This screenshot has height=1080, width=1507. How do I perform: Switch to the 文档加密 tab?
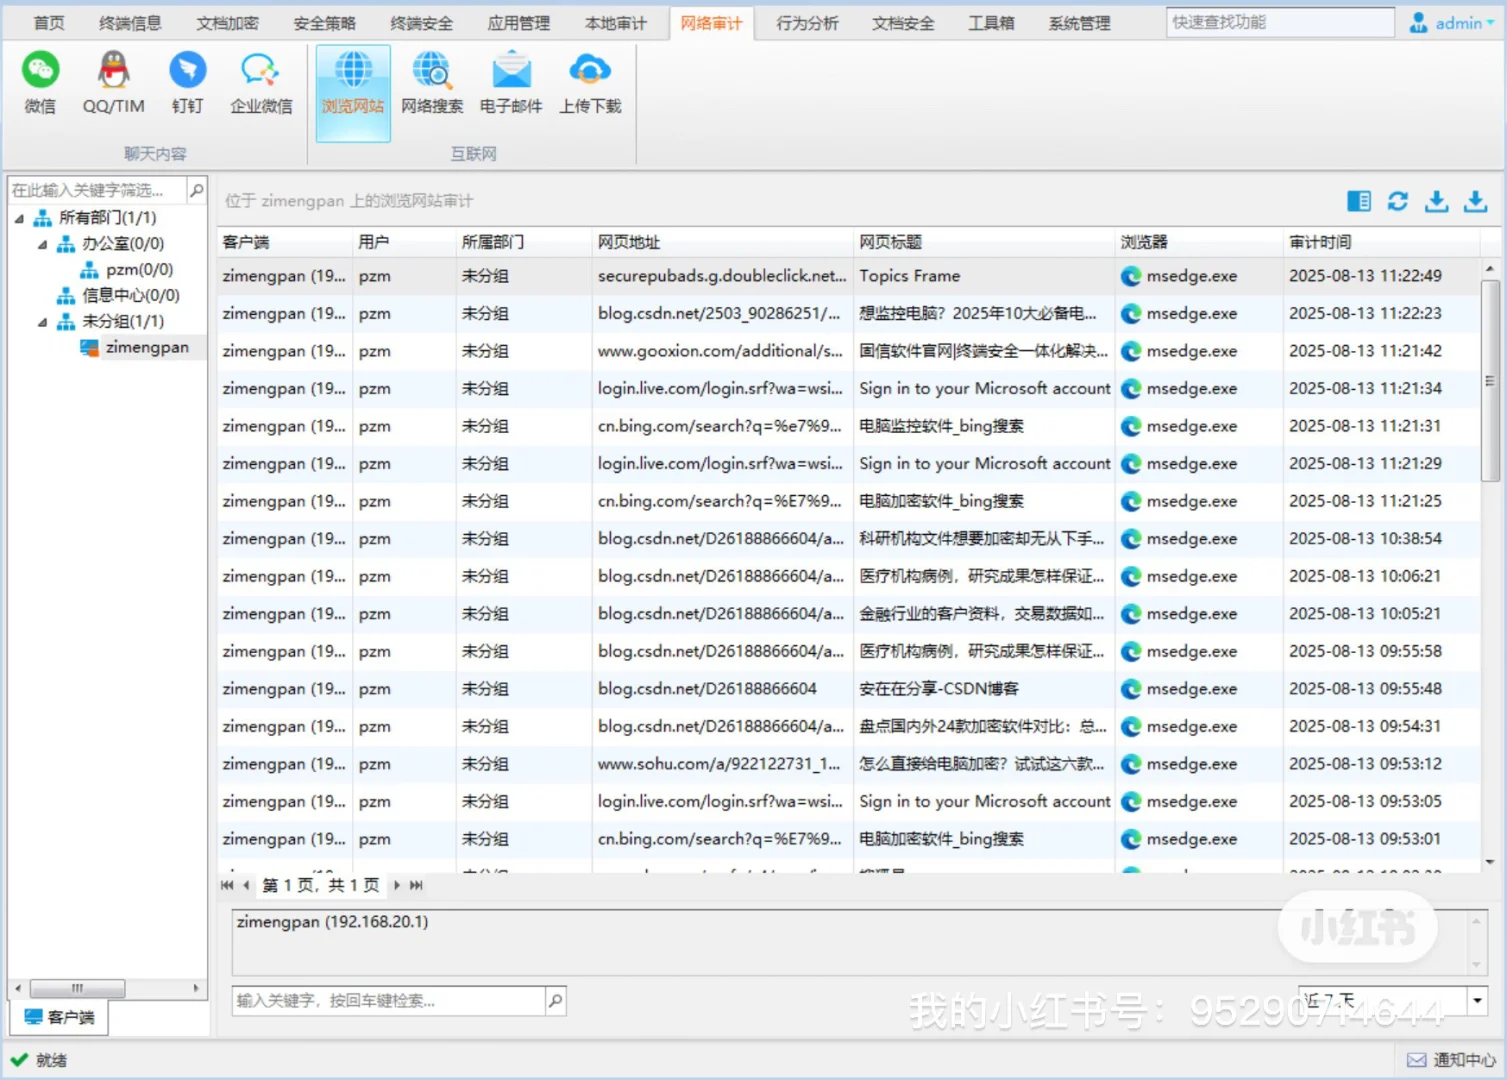tap(227, 23)
